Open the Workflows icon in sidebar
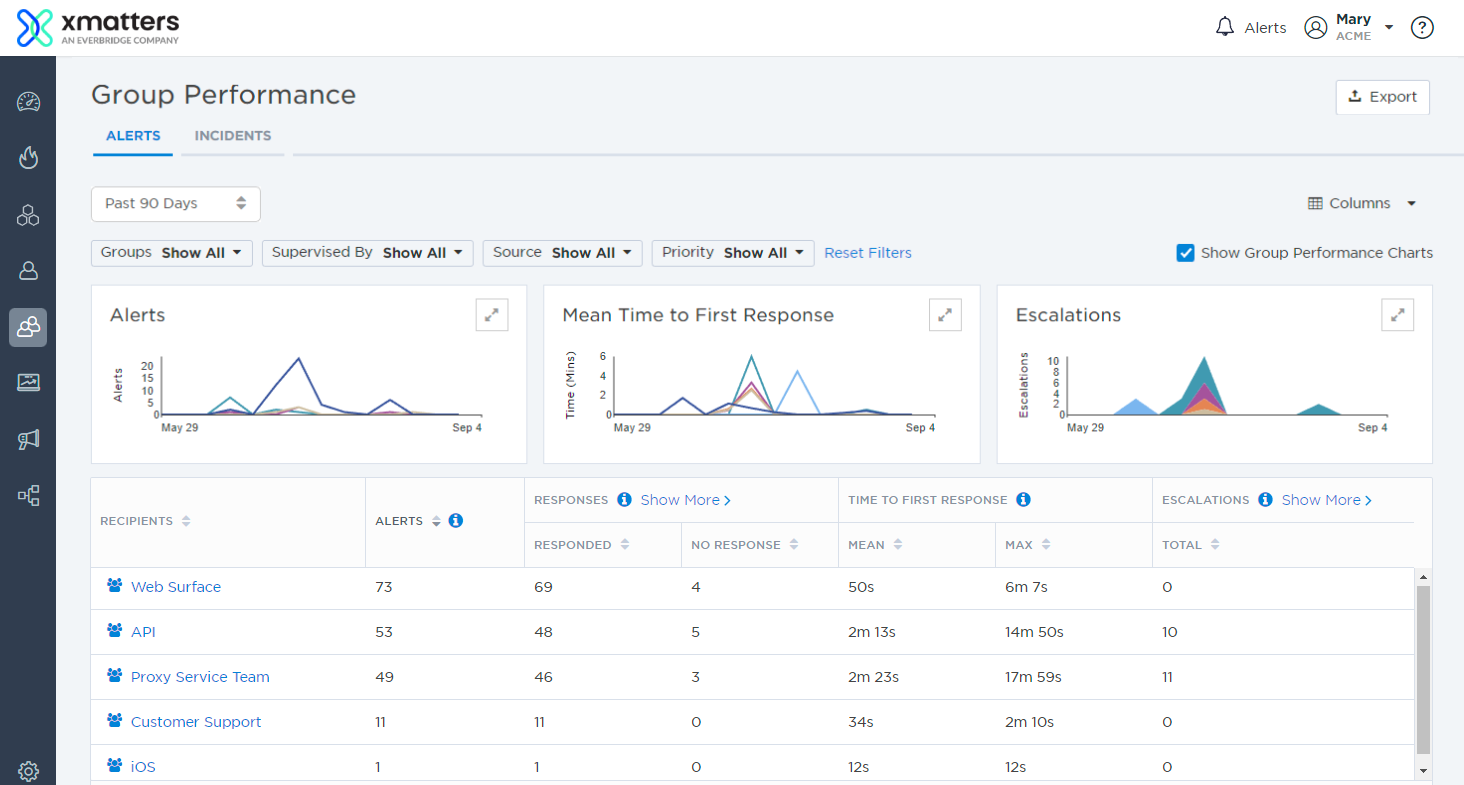 click(28, 495)
